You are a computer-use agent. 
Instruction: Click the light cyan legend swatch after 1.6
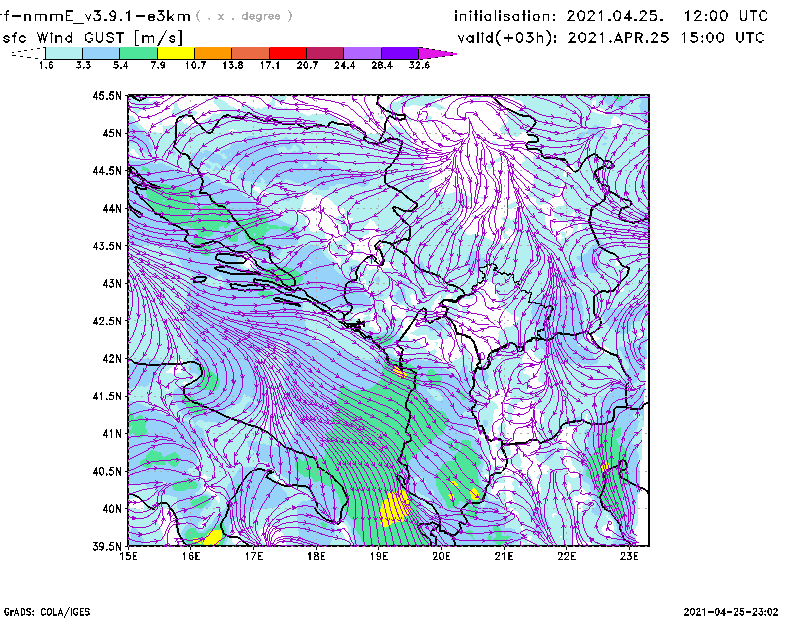(x=64, y=53)
